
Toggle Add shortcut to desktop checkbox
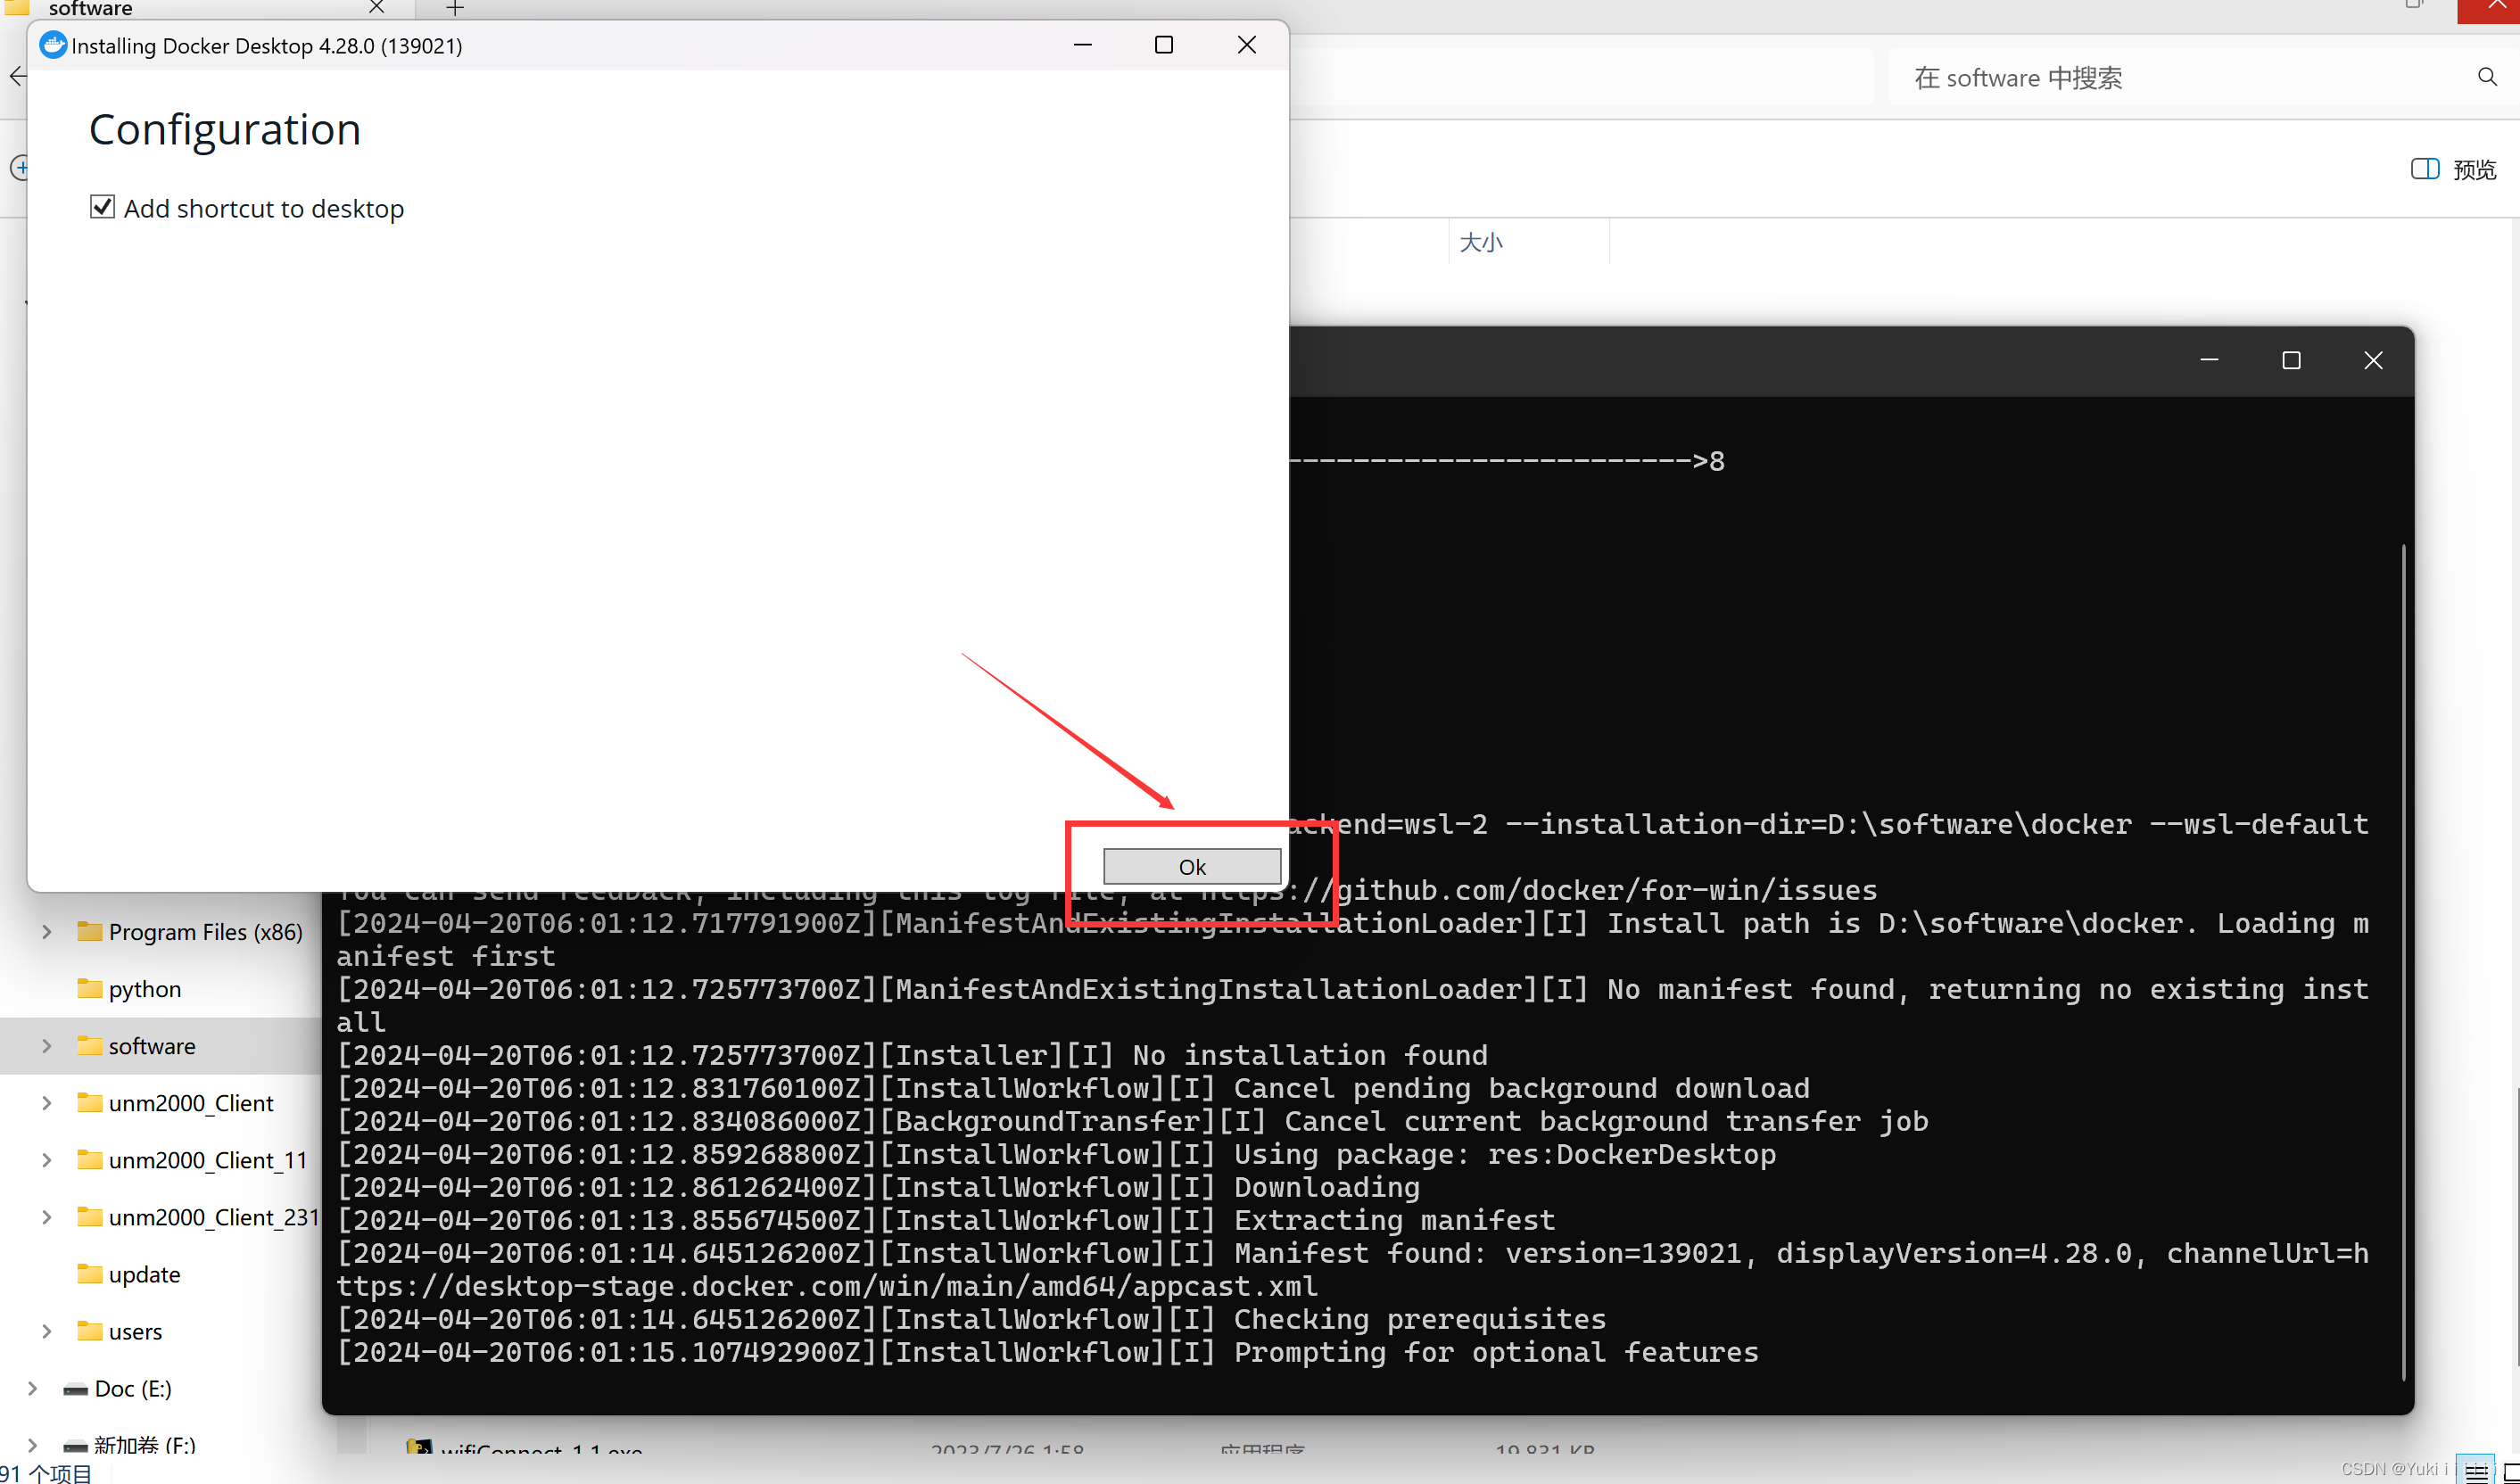[x=102, y=207]
